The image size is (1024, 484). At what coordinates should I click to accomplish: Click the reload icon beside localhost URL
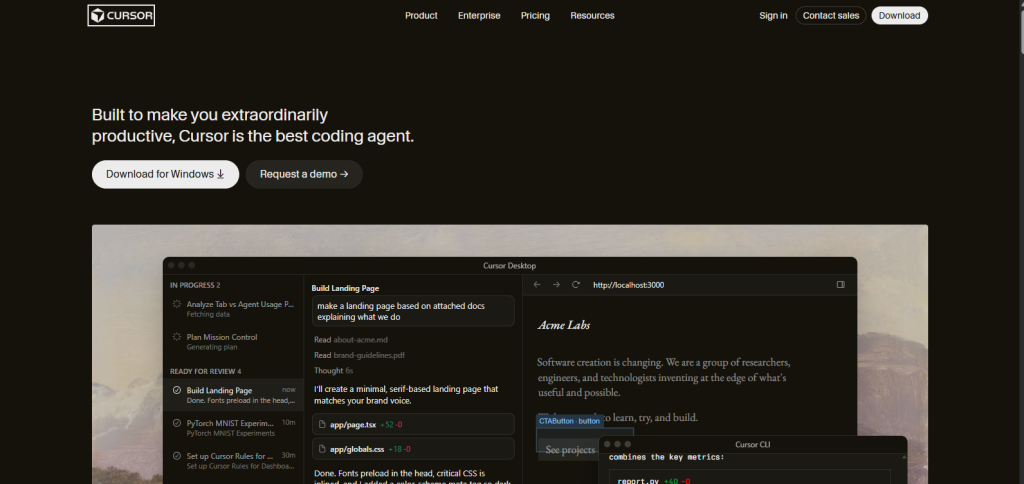coord(576,285)
